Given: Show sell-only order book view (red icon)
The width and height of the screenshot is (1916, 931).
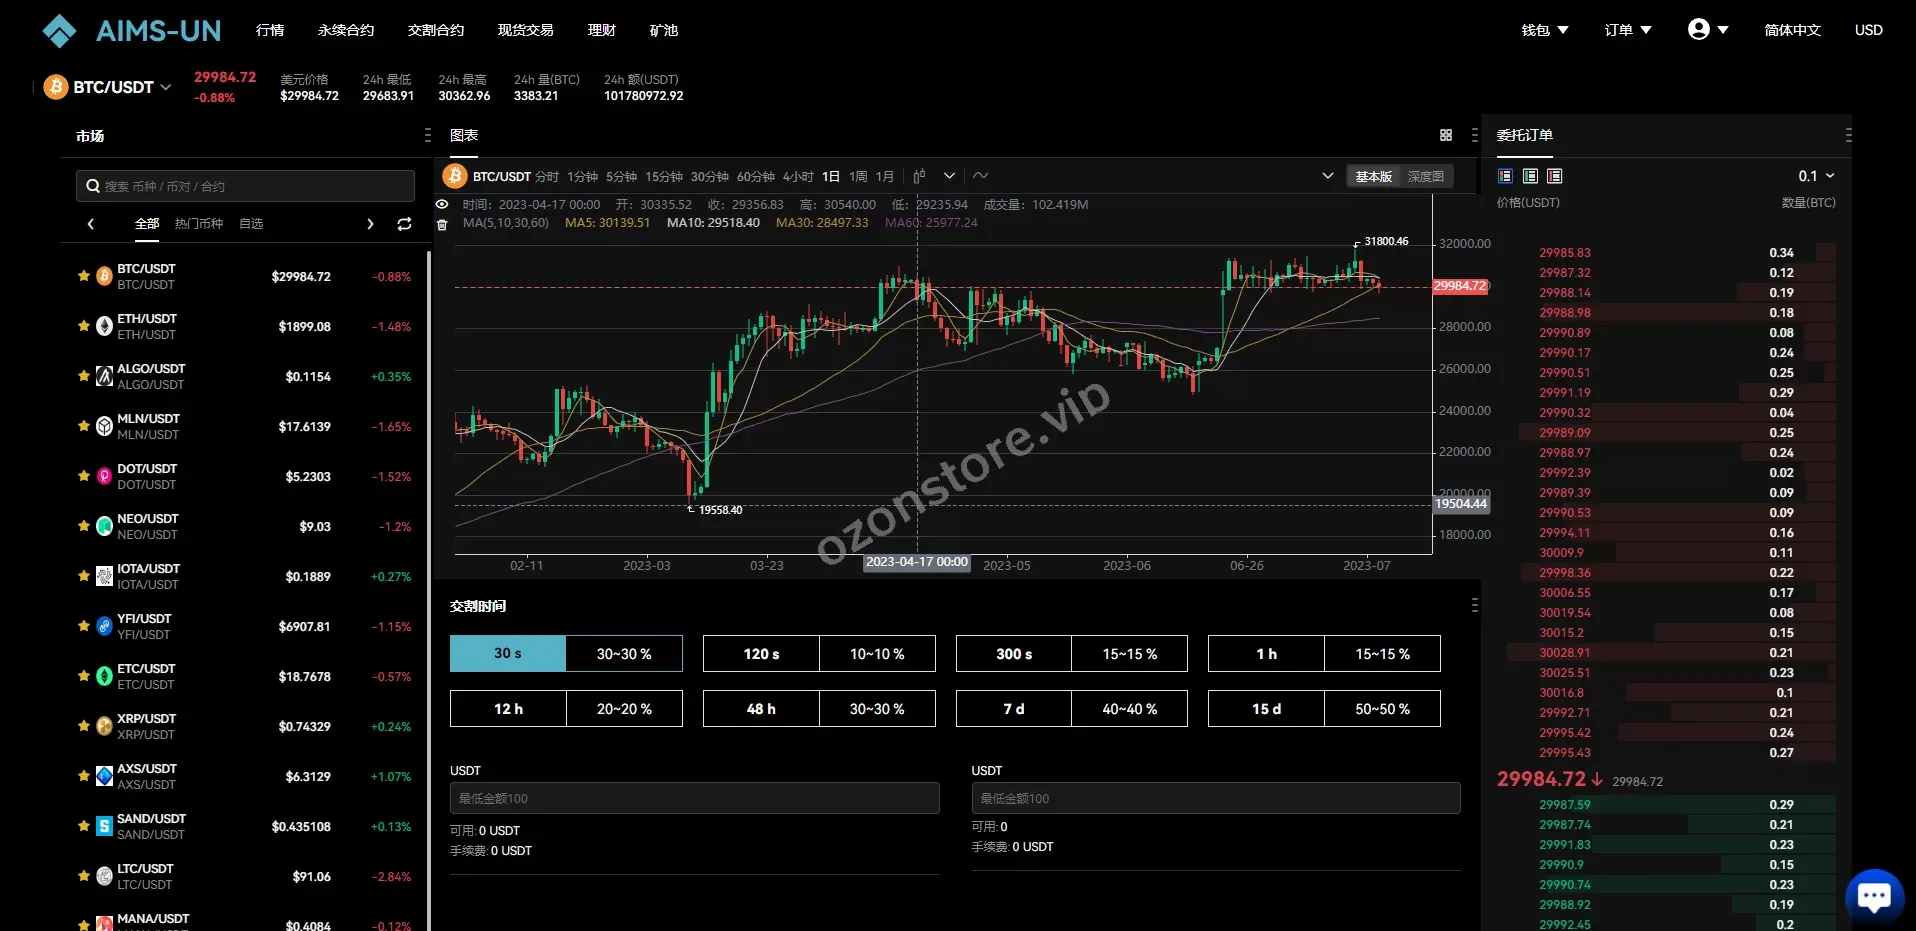Looking at the screenshot, I should 1554,176.
